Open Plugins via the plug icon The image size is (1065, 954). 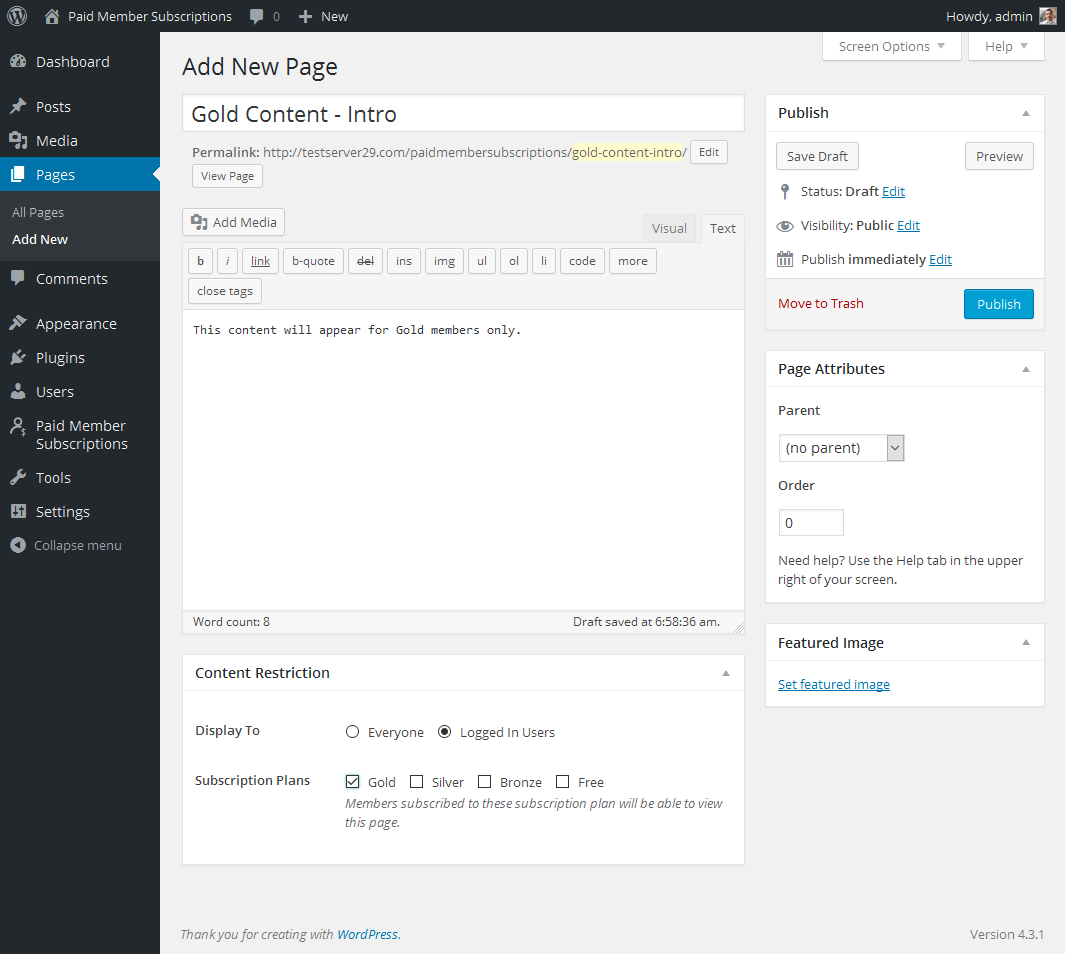tap(18, 358)
